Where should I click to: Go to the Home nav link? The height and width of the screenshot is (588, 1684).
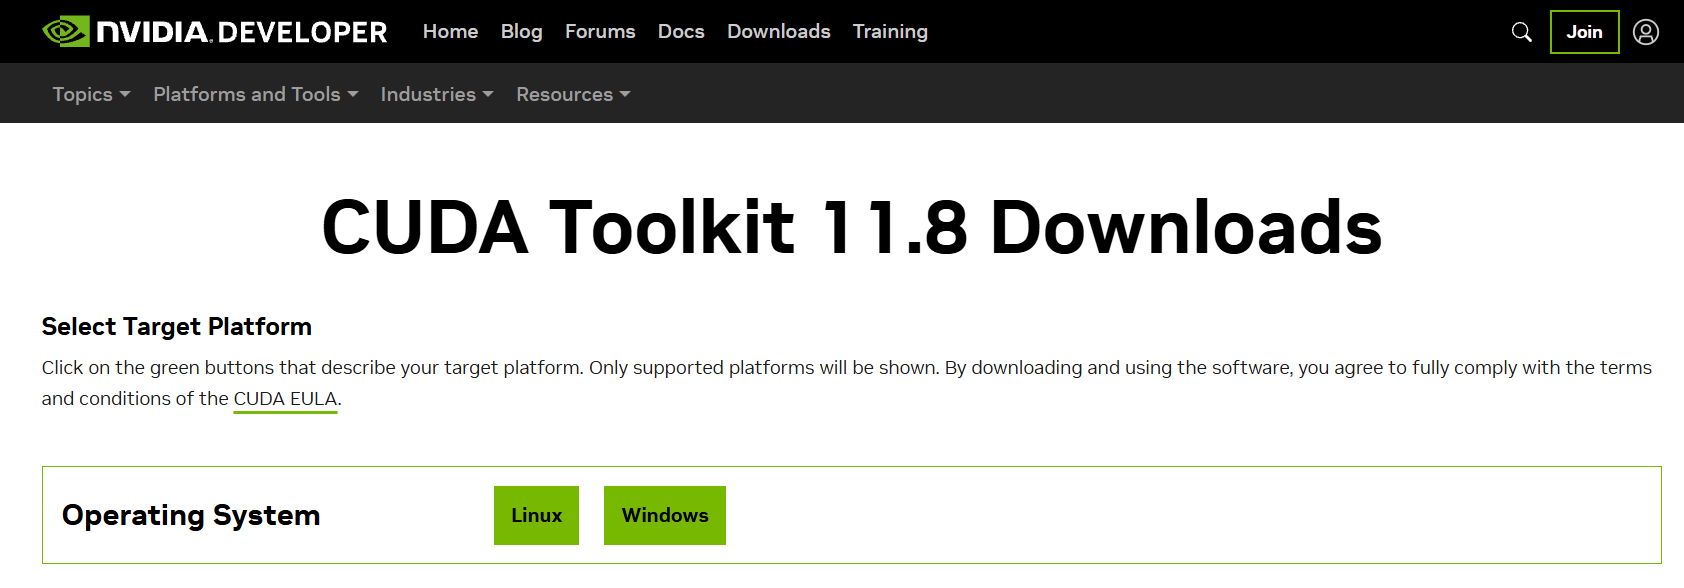point(450,32)
